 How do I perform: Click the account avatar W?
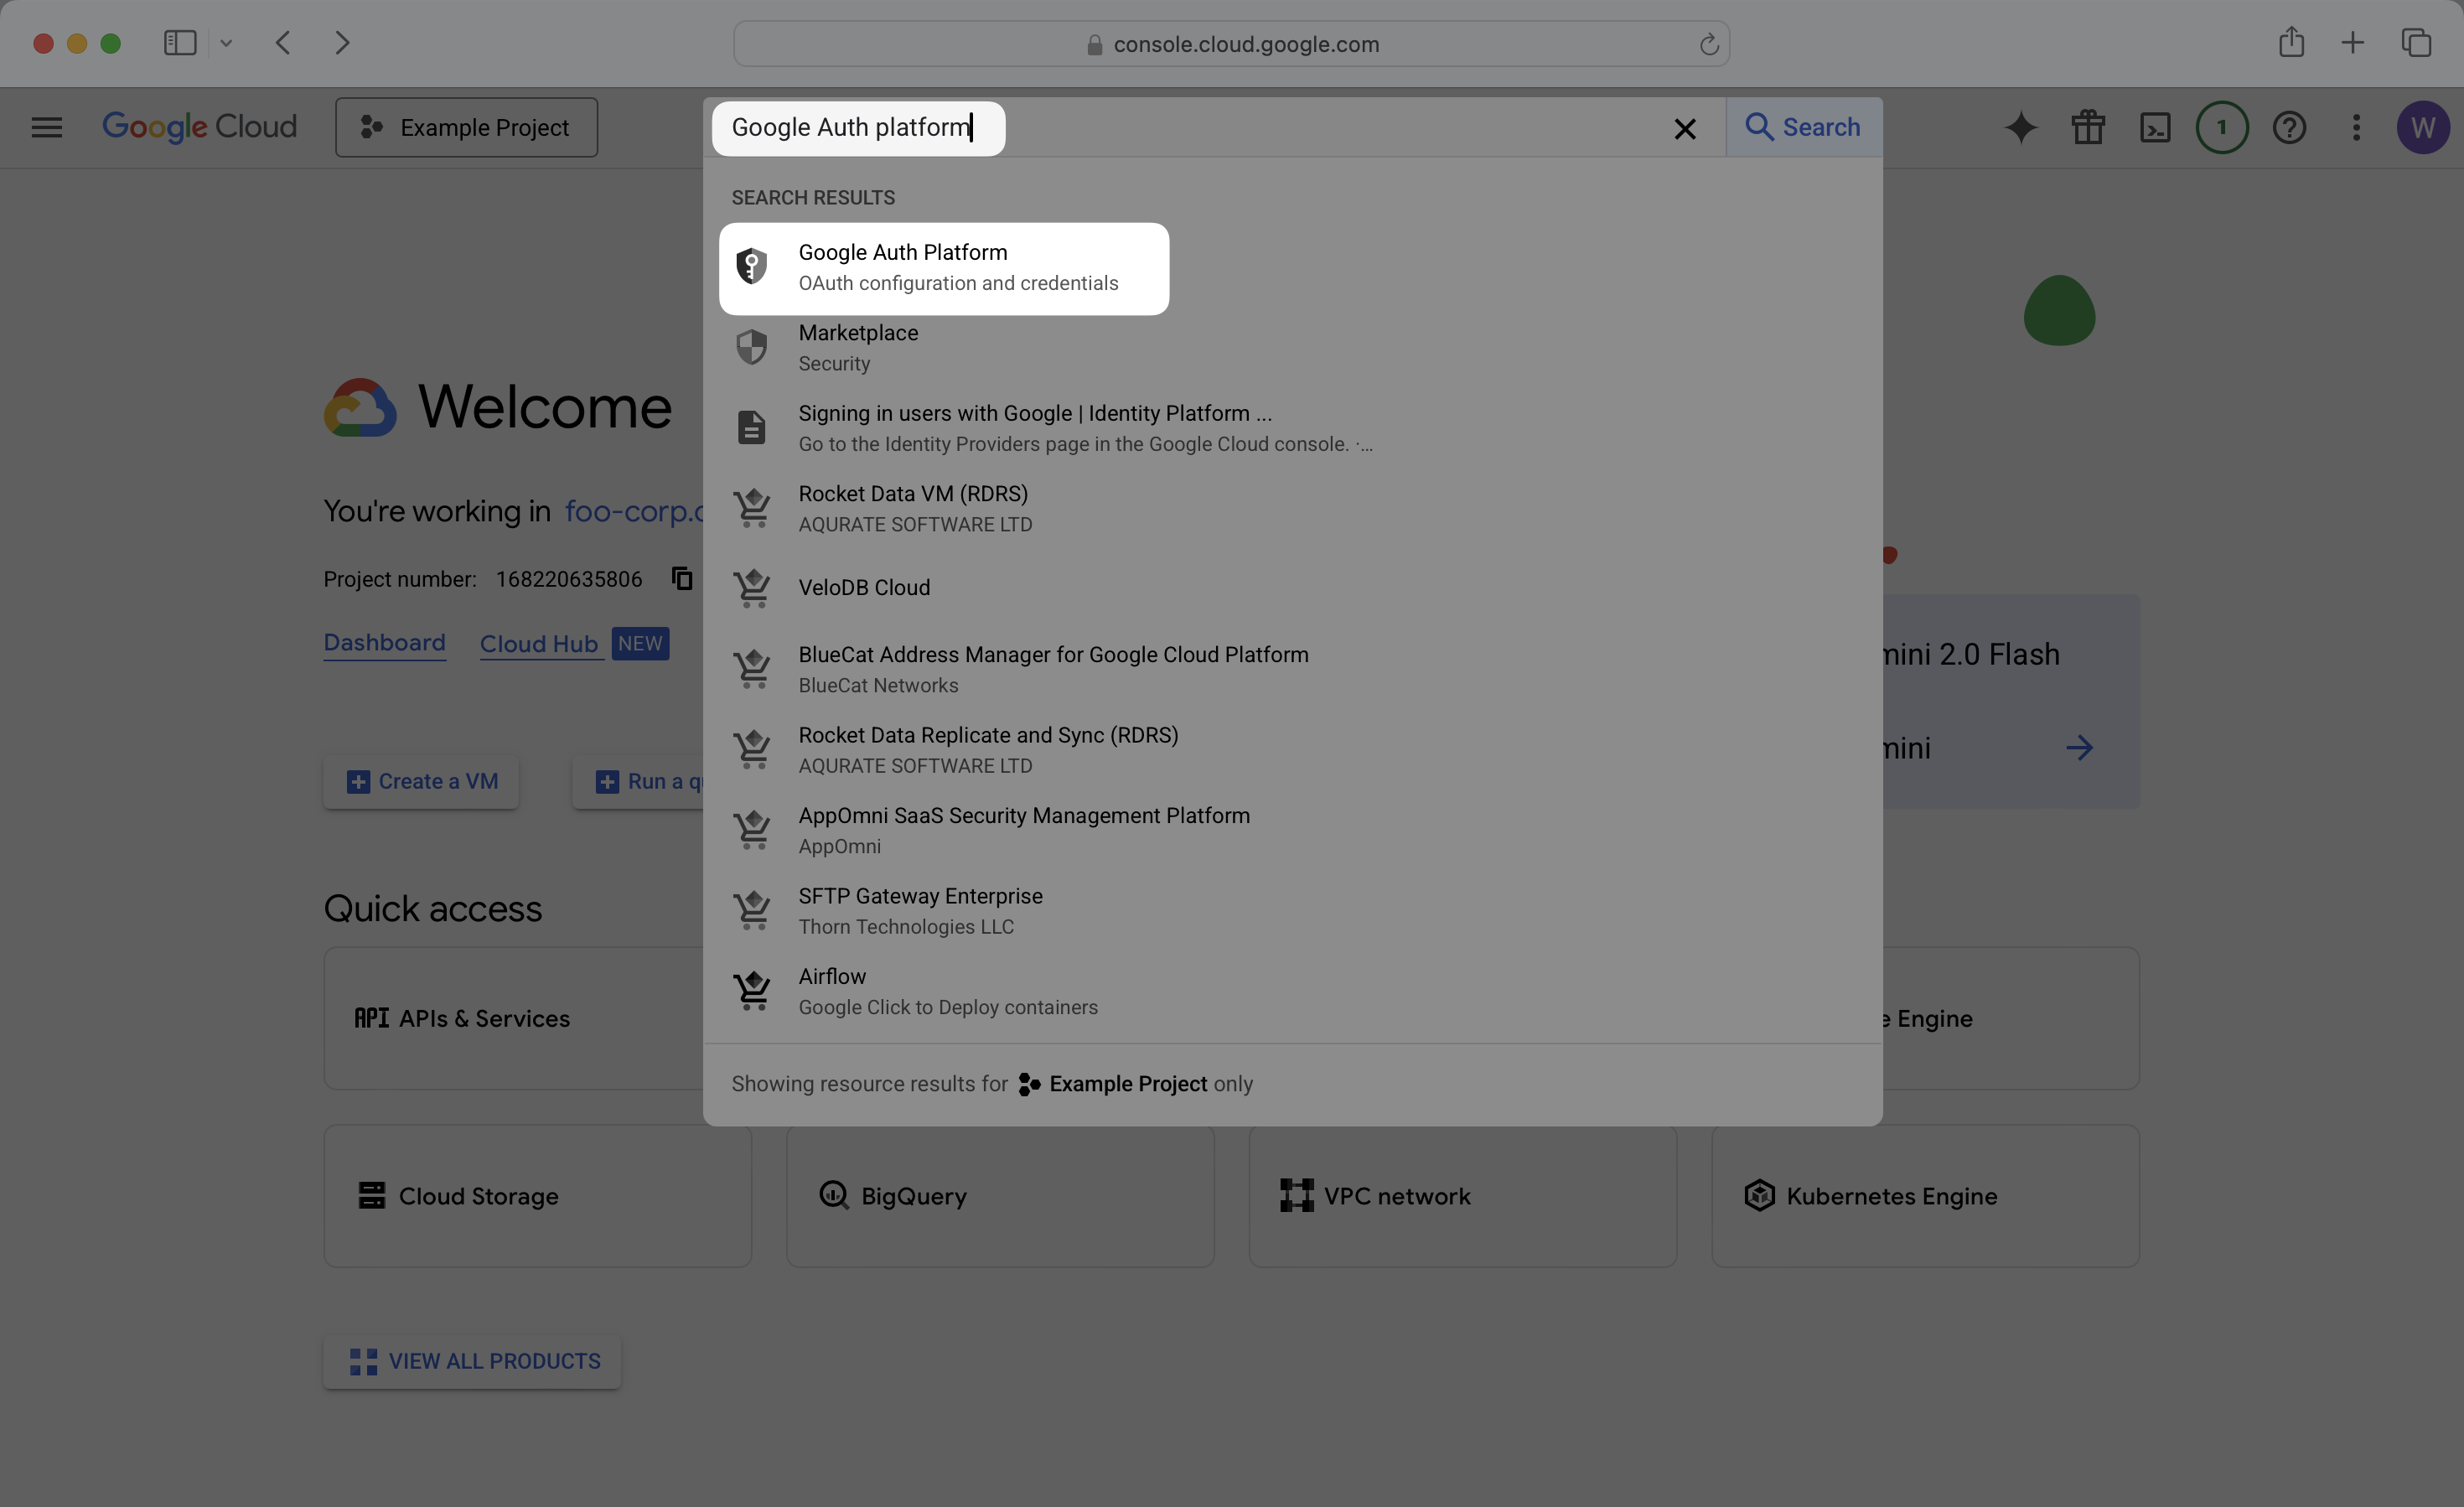pos(2423,127)
